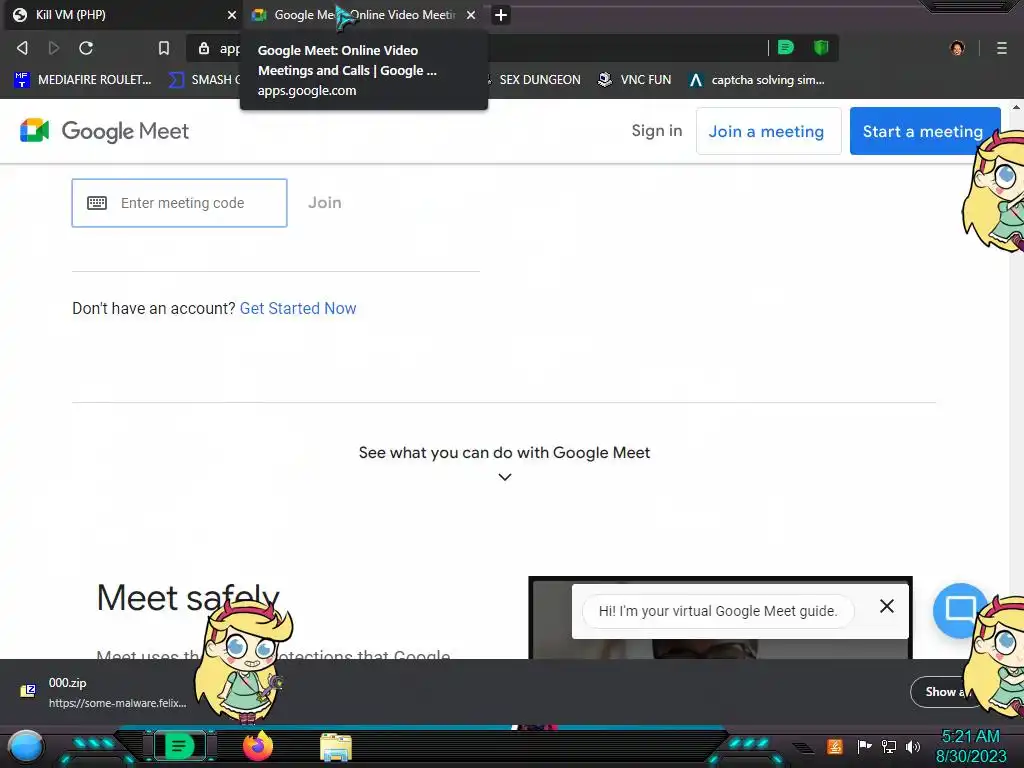Image resolution: width=1024 pixels, height=768 pixels.
Task: Click Show all downloads button
Action: click(944, 692)
